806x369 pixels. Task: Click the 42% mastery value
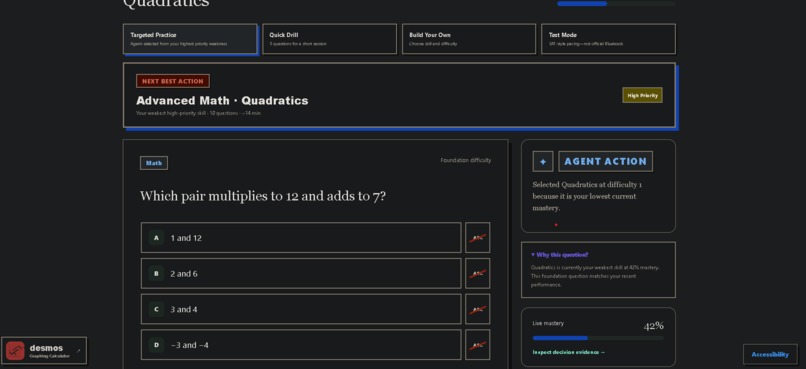point(653,326)
